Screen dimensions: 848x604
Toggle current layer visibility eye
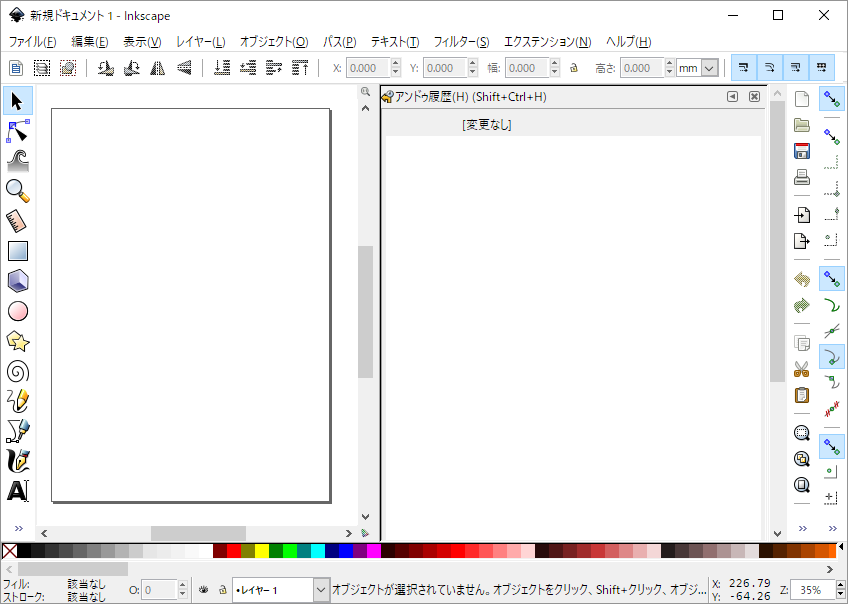pos(203,590)
